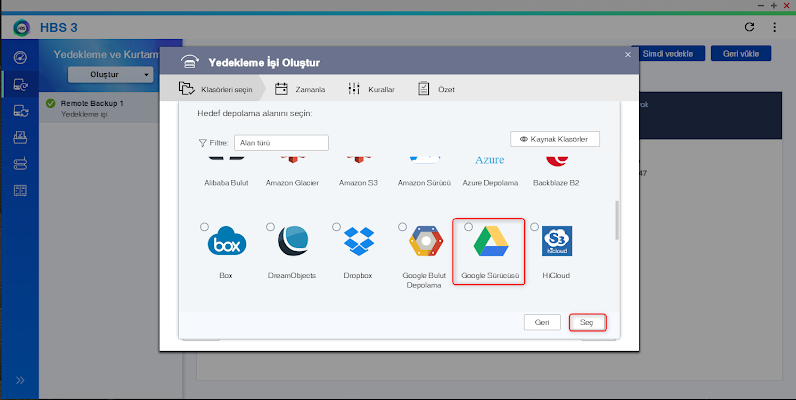Click the HiCloud S3 logo
Screen dimensions: 796x400
point(557,241)
